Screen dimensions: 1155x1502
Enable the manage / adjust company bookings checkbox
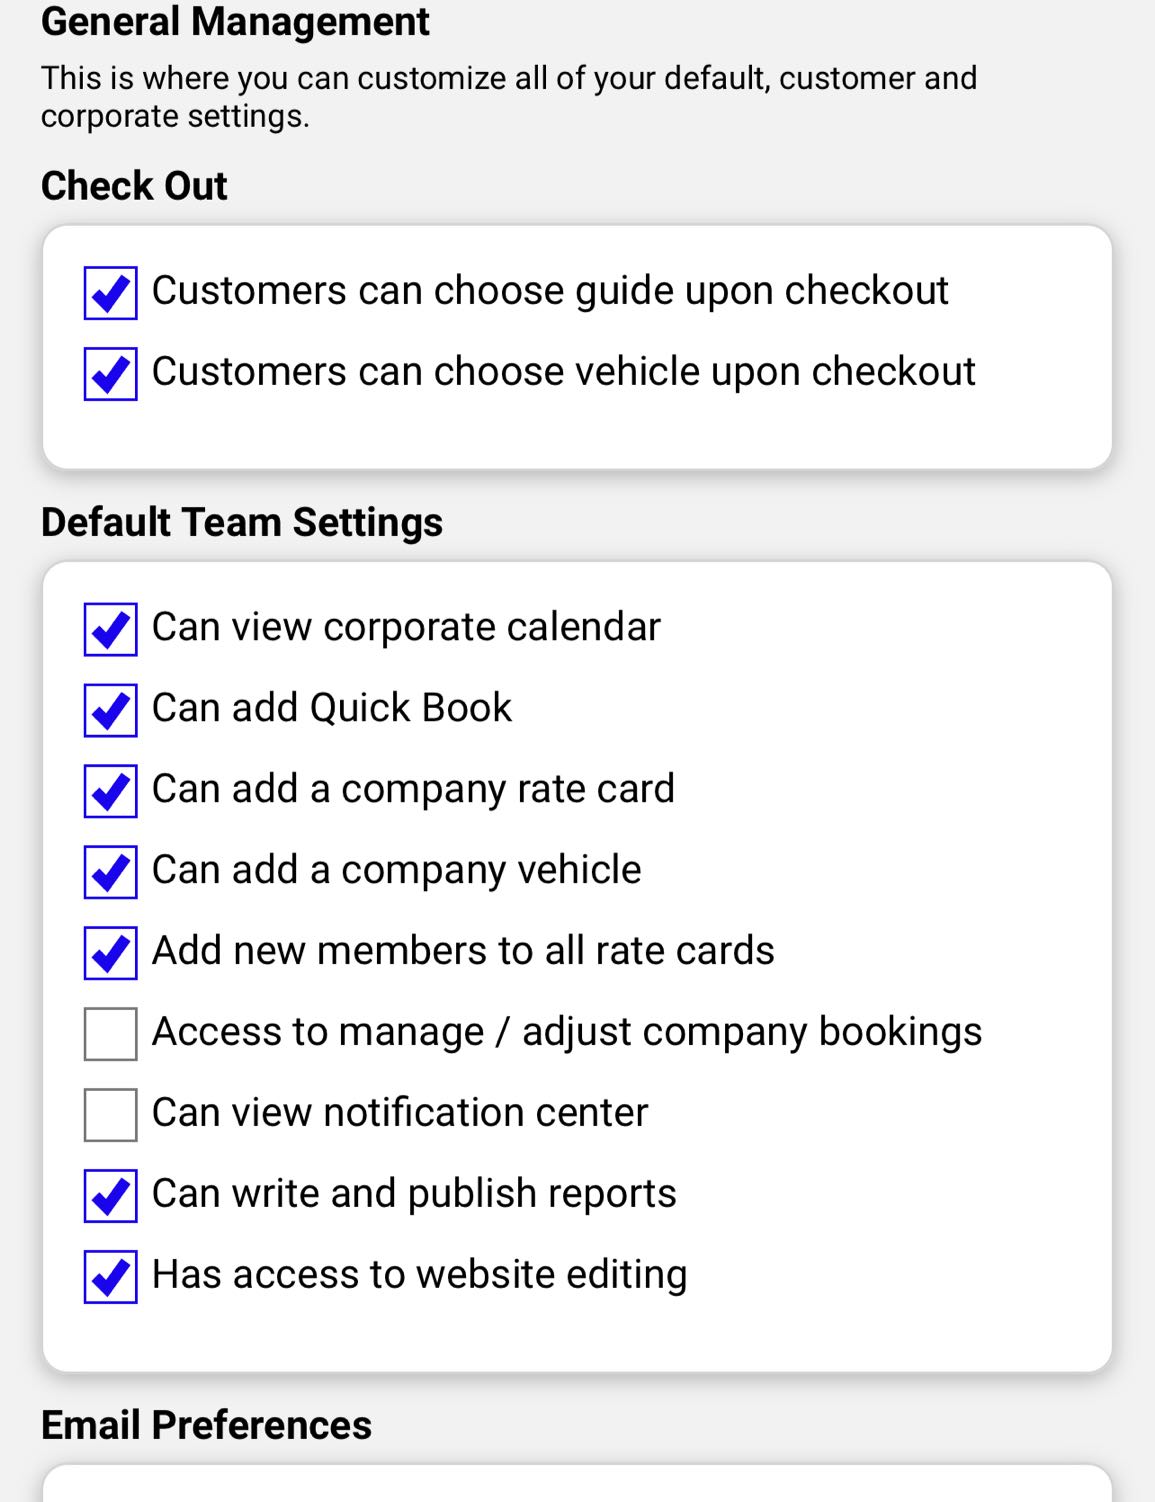pos(110,1034)
